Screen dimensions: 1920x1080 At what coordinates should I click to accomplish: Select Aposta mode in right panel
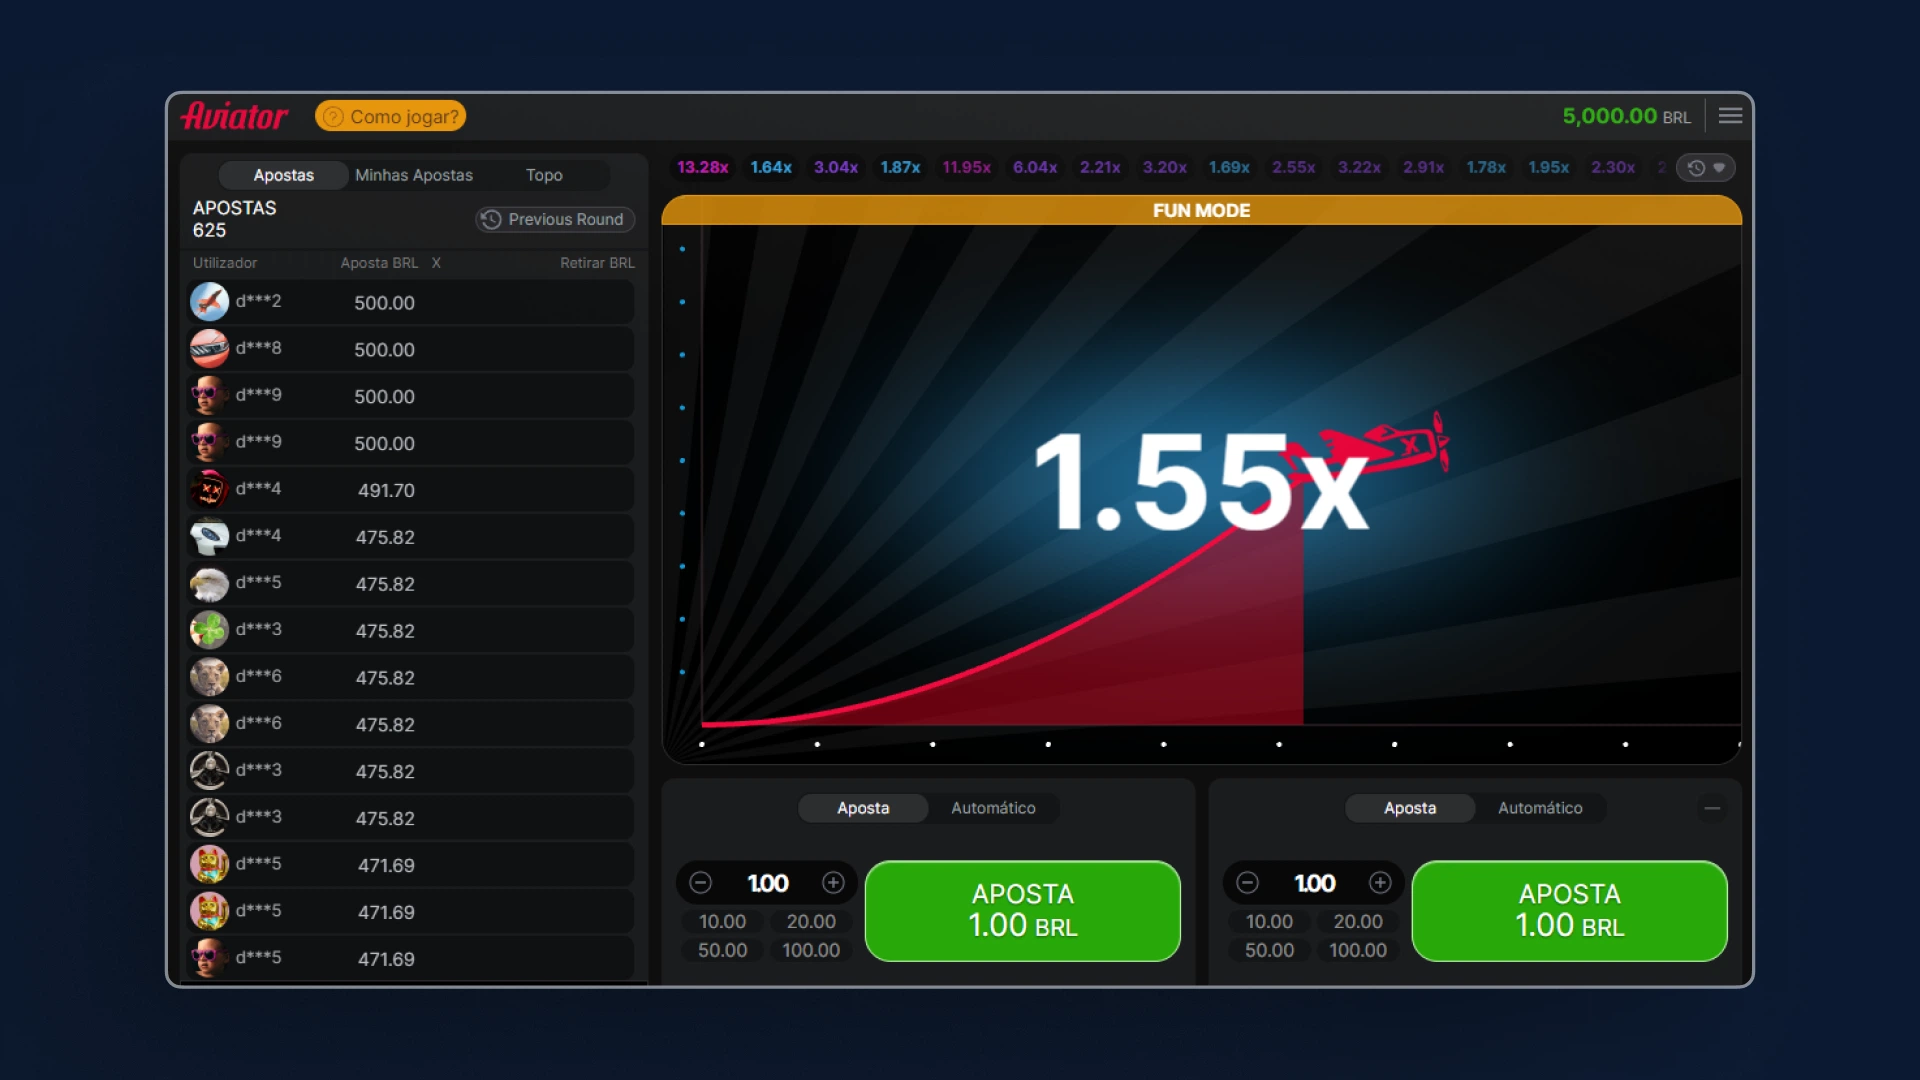1409,808
